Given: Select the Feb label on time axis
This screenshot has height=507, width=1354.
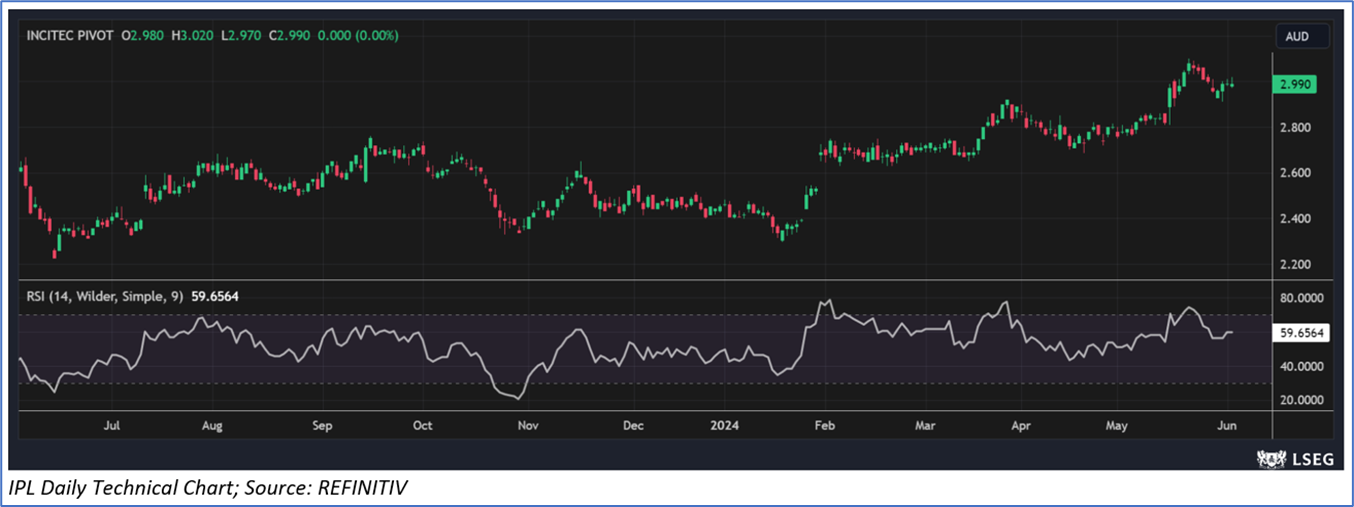Looking at the screenshot, I should [825, 425].
